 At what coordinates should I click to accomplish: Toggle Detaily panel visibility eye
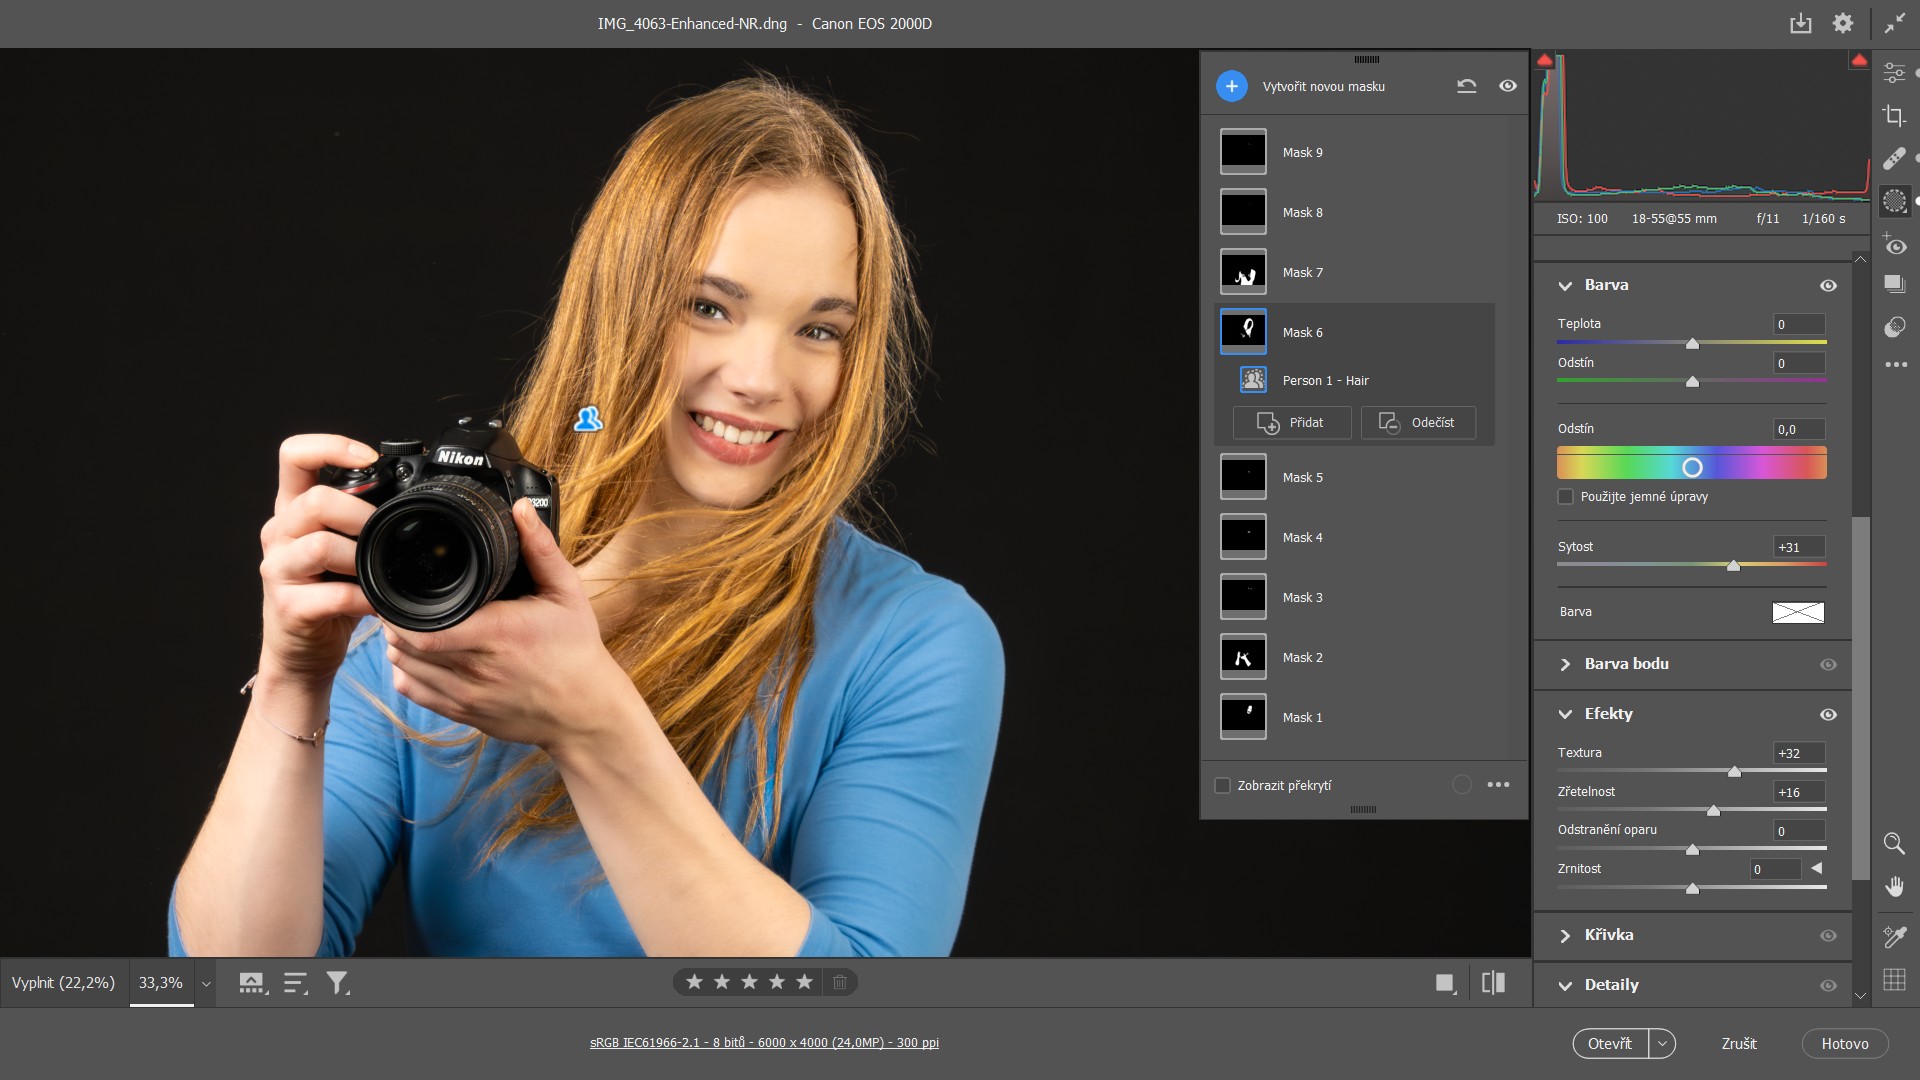pos(1828,986)
